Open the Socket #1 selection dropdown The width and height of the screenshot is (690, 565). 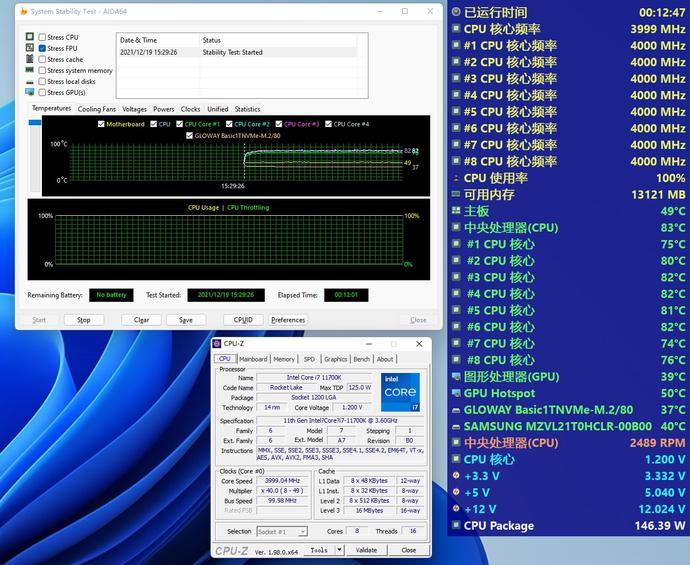282,532
